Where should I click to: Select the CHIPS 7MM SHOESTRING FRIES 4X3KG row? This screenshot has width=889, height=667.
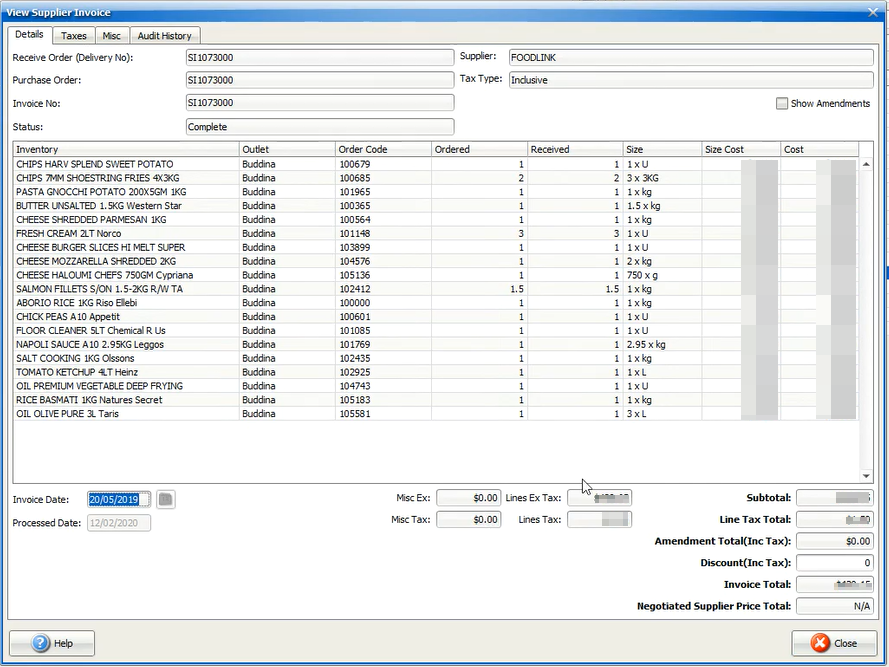click(x=435, y=178)
